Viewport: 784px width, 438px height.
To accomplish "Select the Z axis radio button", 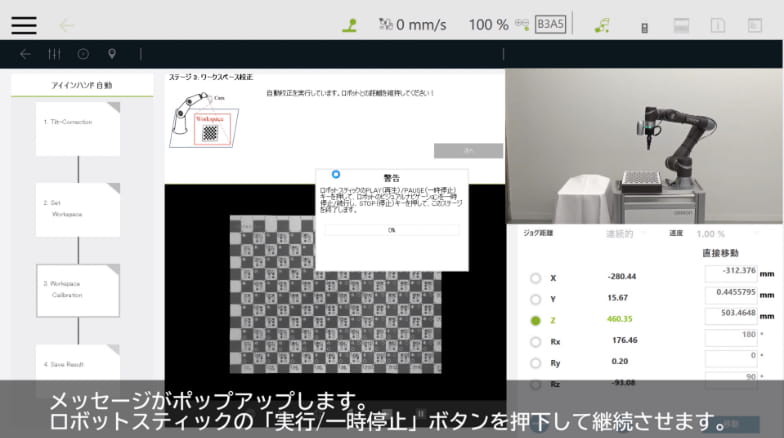I will pos(536,320).
